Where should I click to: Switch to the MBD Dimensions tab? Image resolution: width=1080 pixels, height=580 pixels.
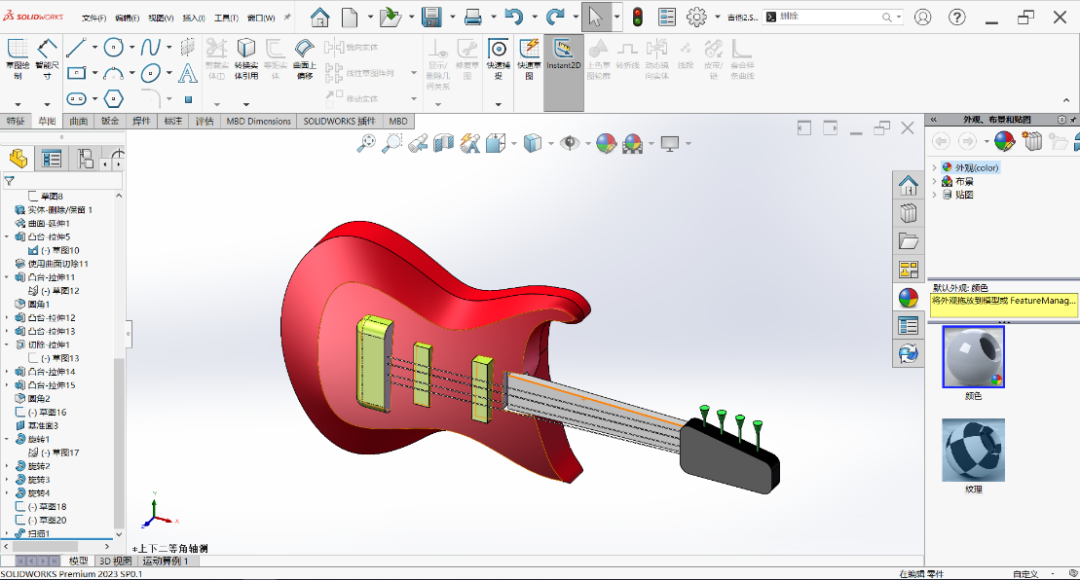[x=259, y=121]
